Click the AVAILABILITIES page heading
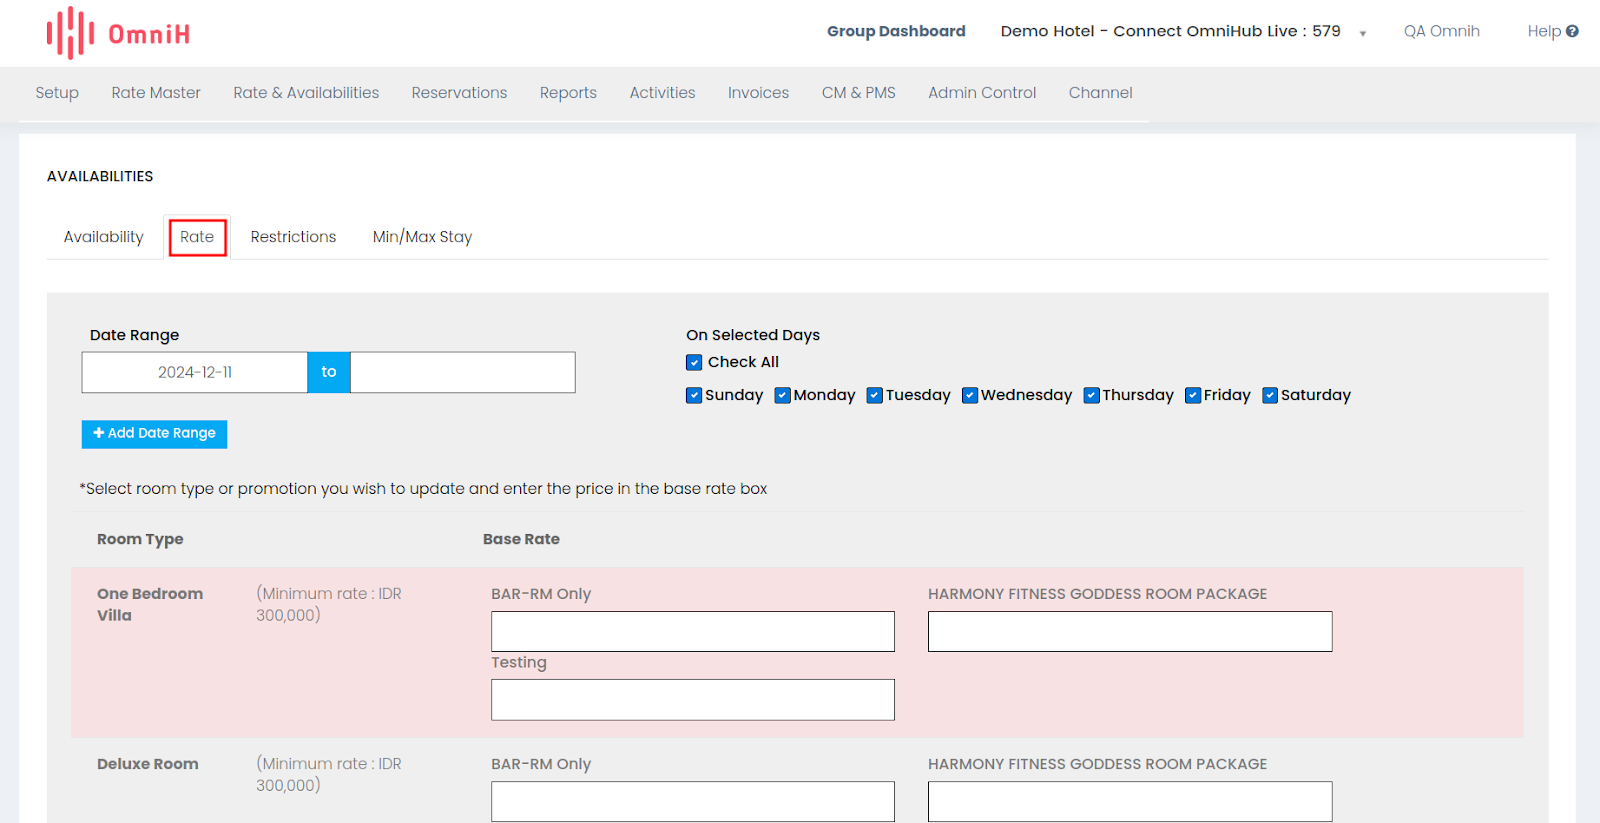The height and width of the screenshot is (823, 1600). tap(100, 176)
